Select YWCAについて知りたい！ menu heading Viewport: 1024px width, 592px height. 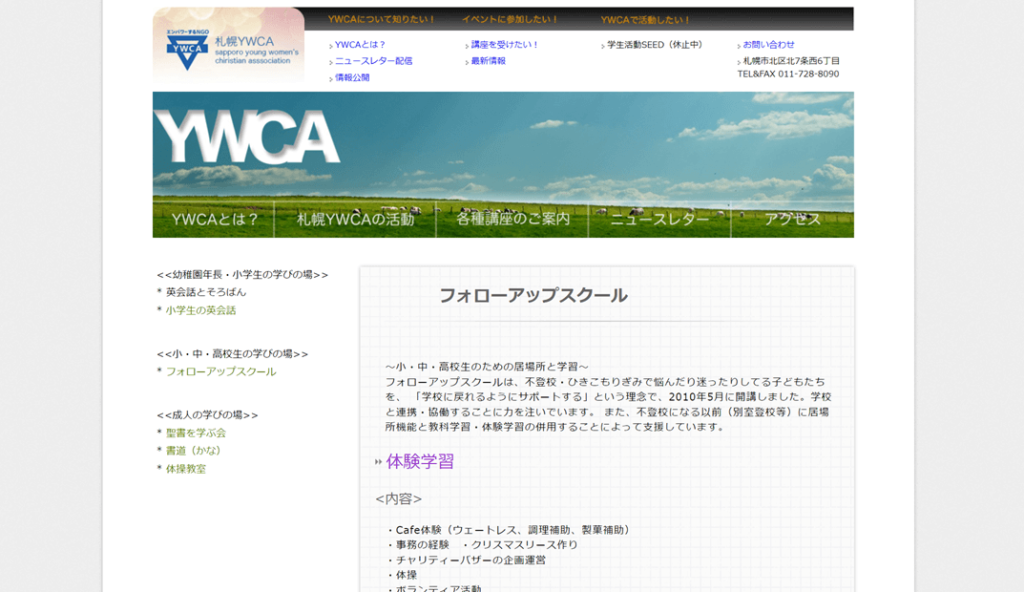[381, 20]
